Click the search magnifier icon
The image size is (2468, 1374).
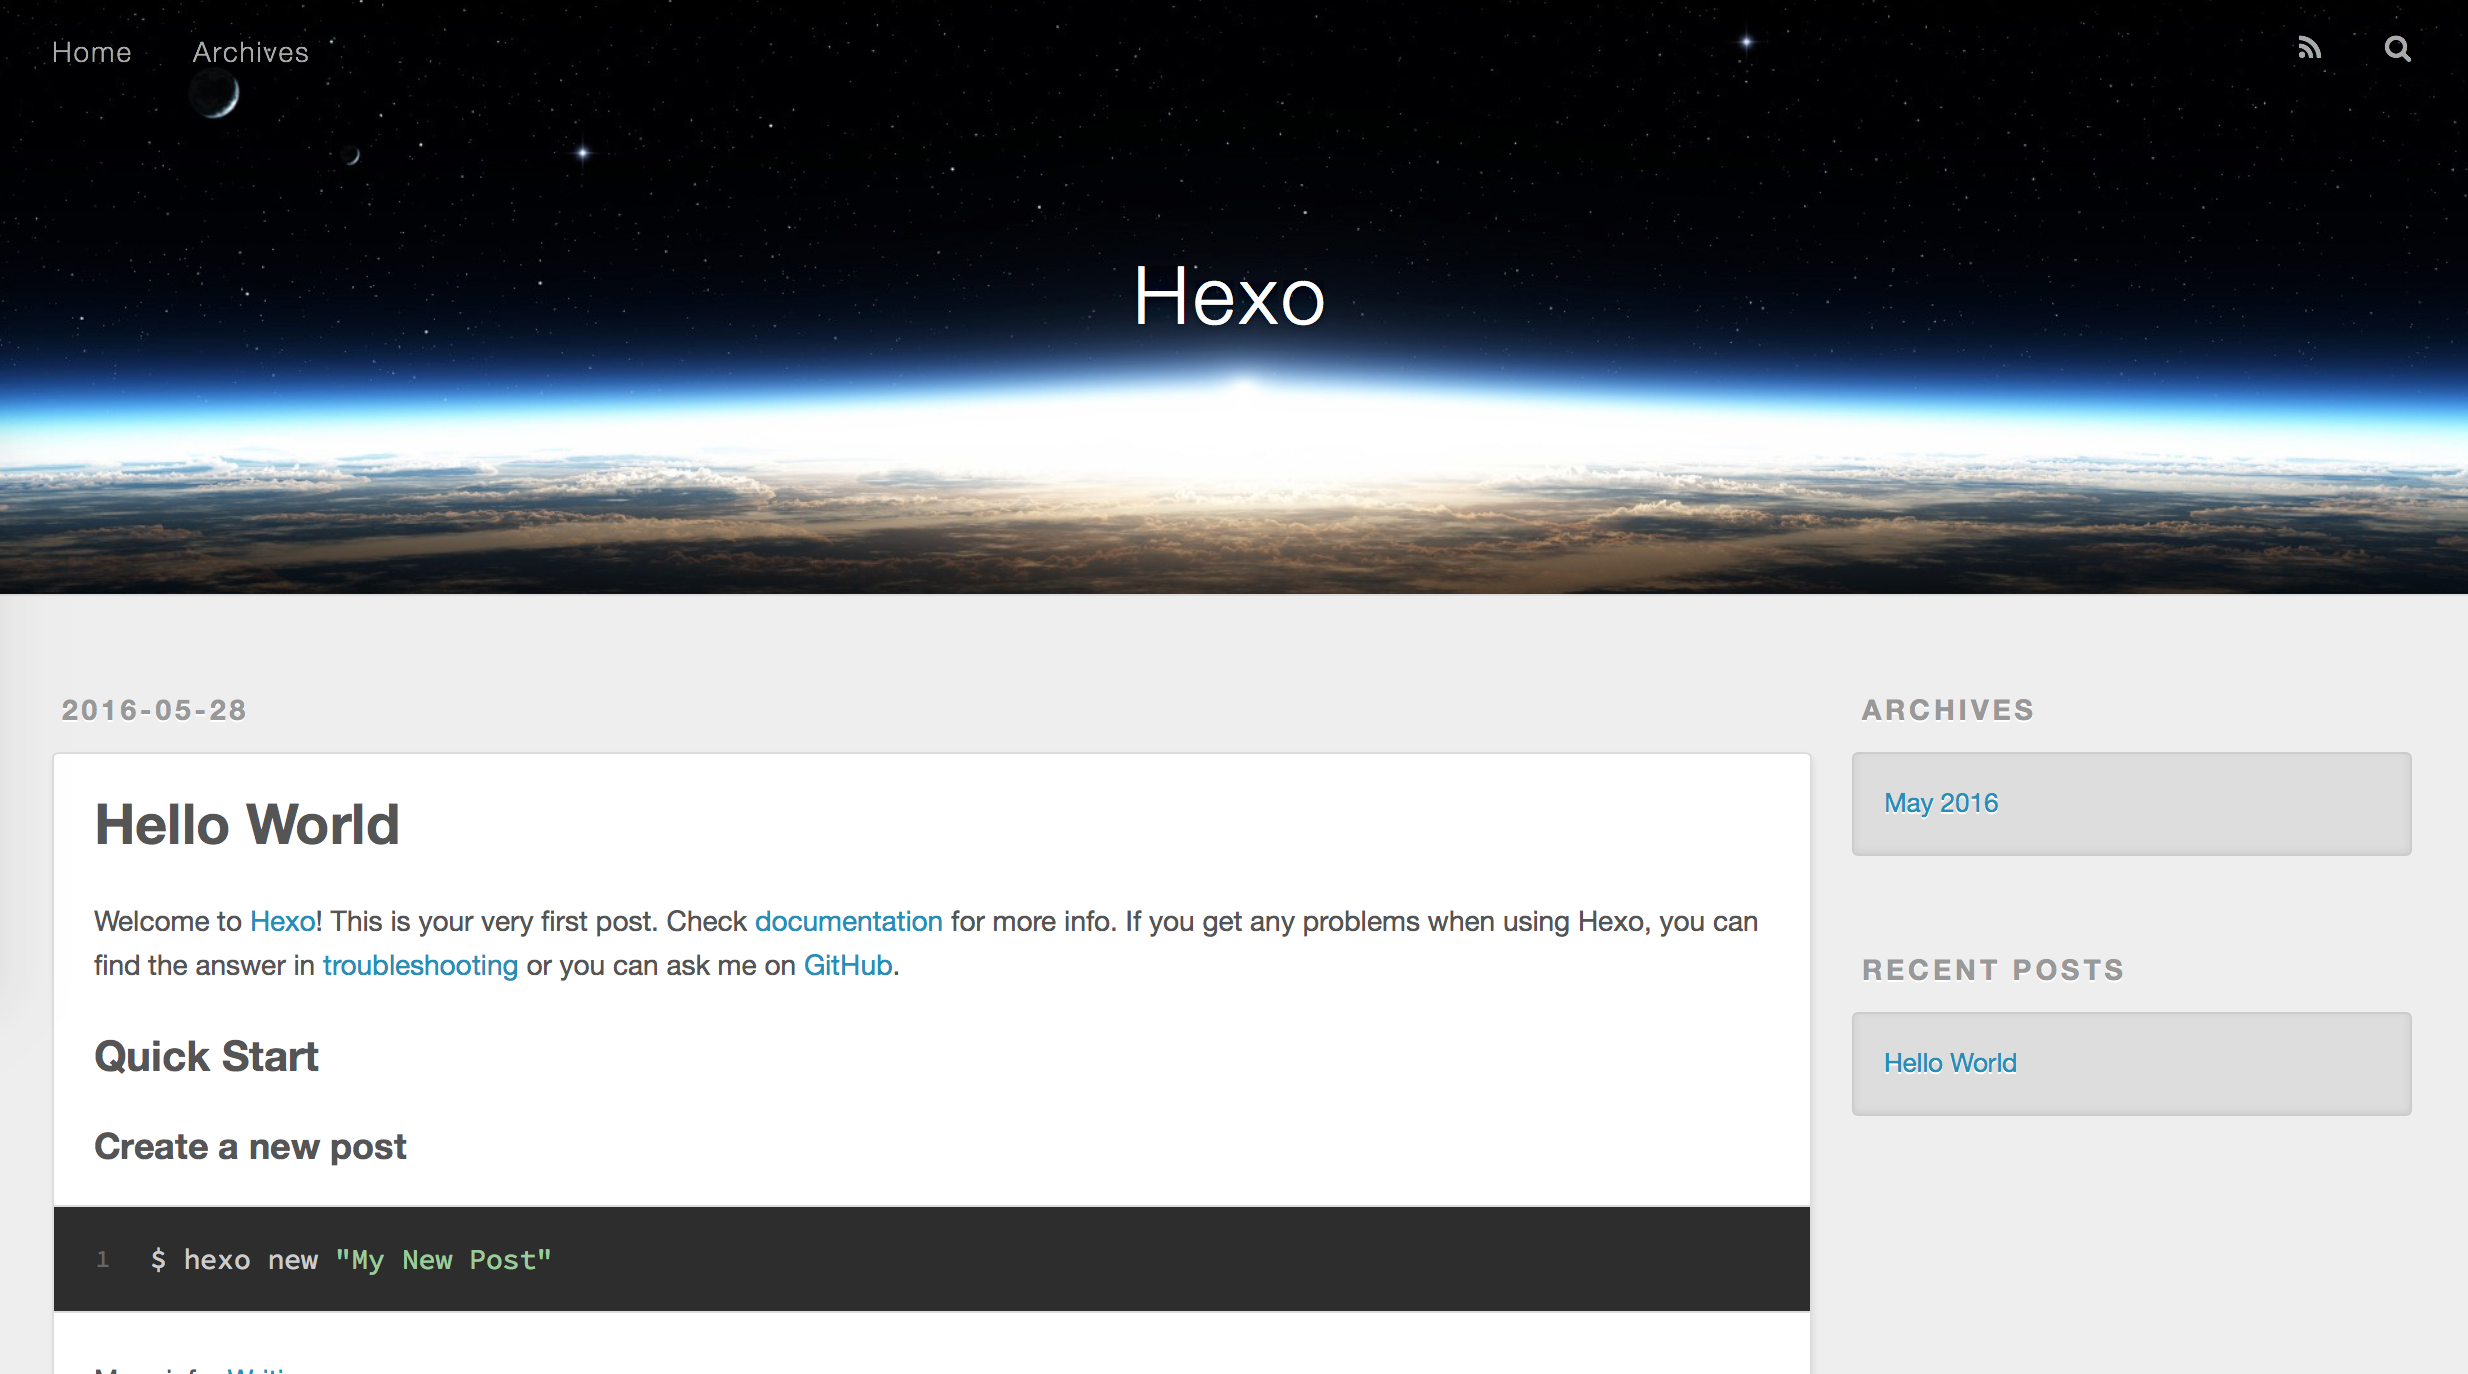(x=2397, y=48)
